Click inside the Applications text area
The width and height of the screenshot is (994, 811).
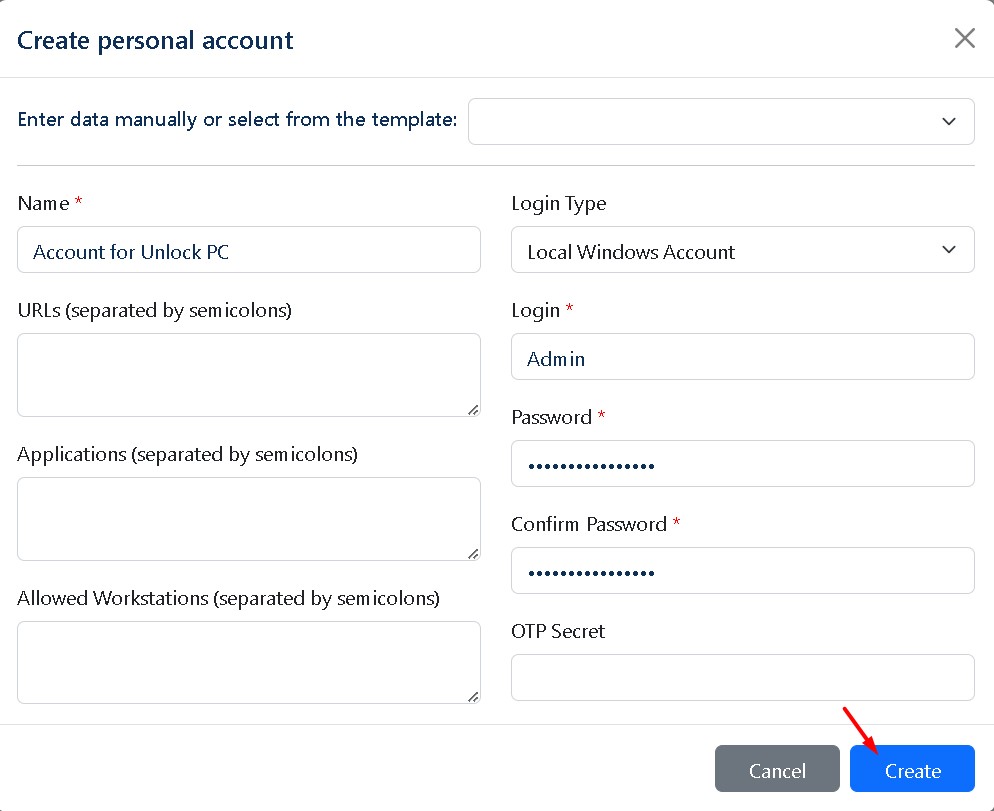point(249,518)
